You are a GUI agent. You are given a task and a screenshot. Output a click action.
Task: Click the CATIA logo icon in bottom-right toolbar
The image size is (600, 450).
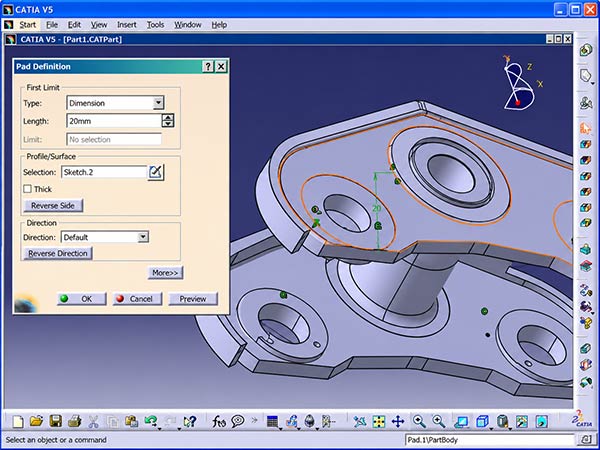point(581,419)
